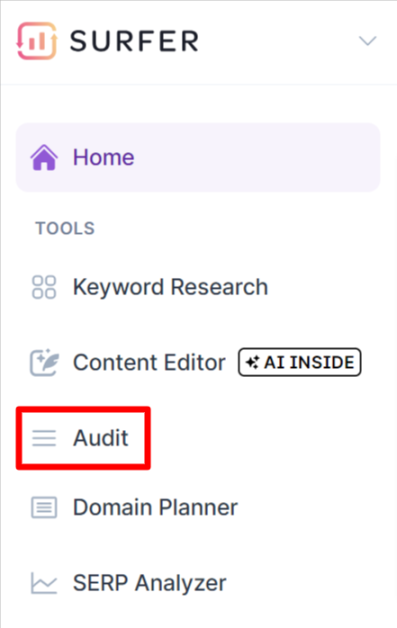
Task: Open Keyword Research tool
Action: pyautogui.click(x=170, y=287)
